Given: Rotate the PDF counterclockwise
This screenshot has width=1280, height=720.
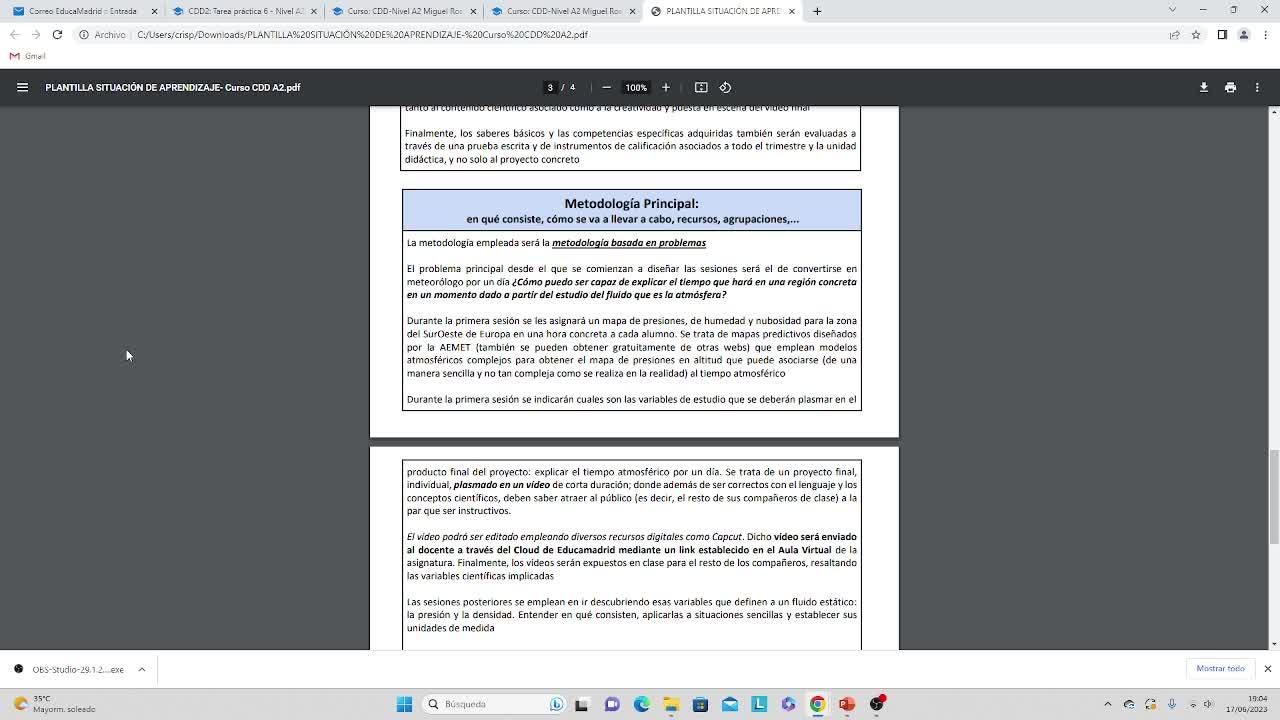Looking at the screenshot, I should [725, 87].
